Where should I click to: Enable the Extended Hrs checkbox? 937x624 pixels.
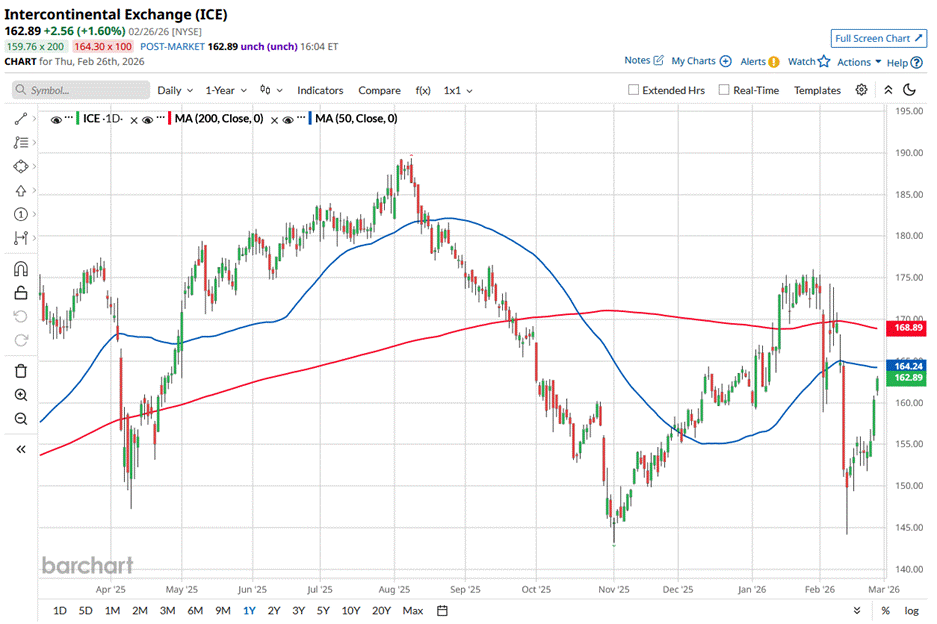634,90
